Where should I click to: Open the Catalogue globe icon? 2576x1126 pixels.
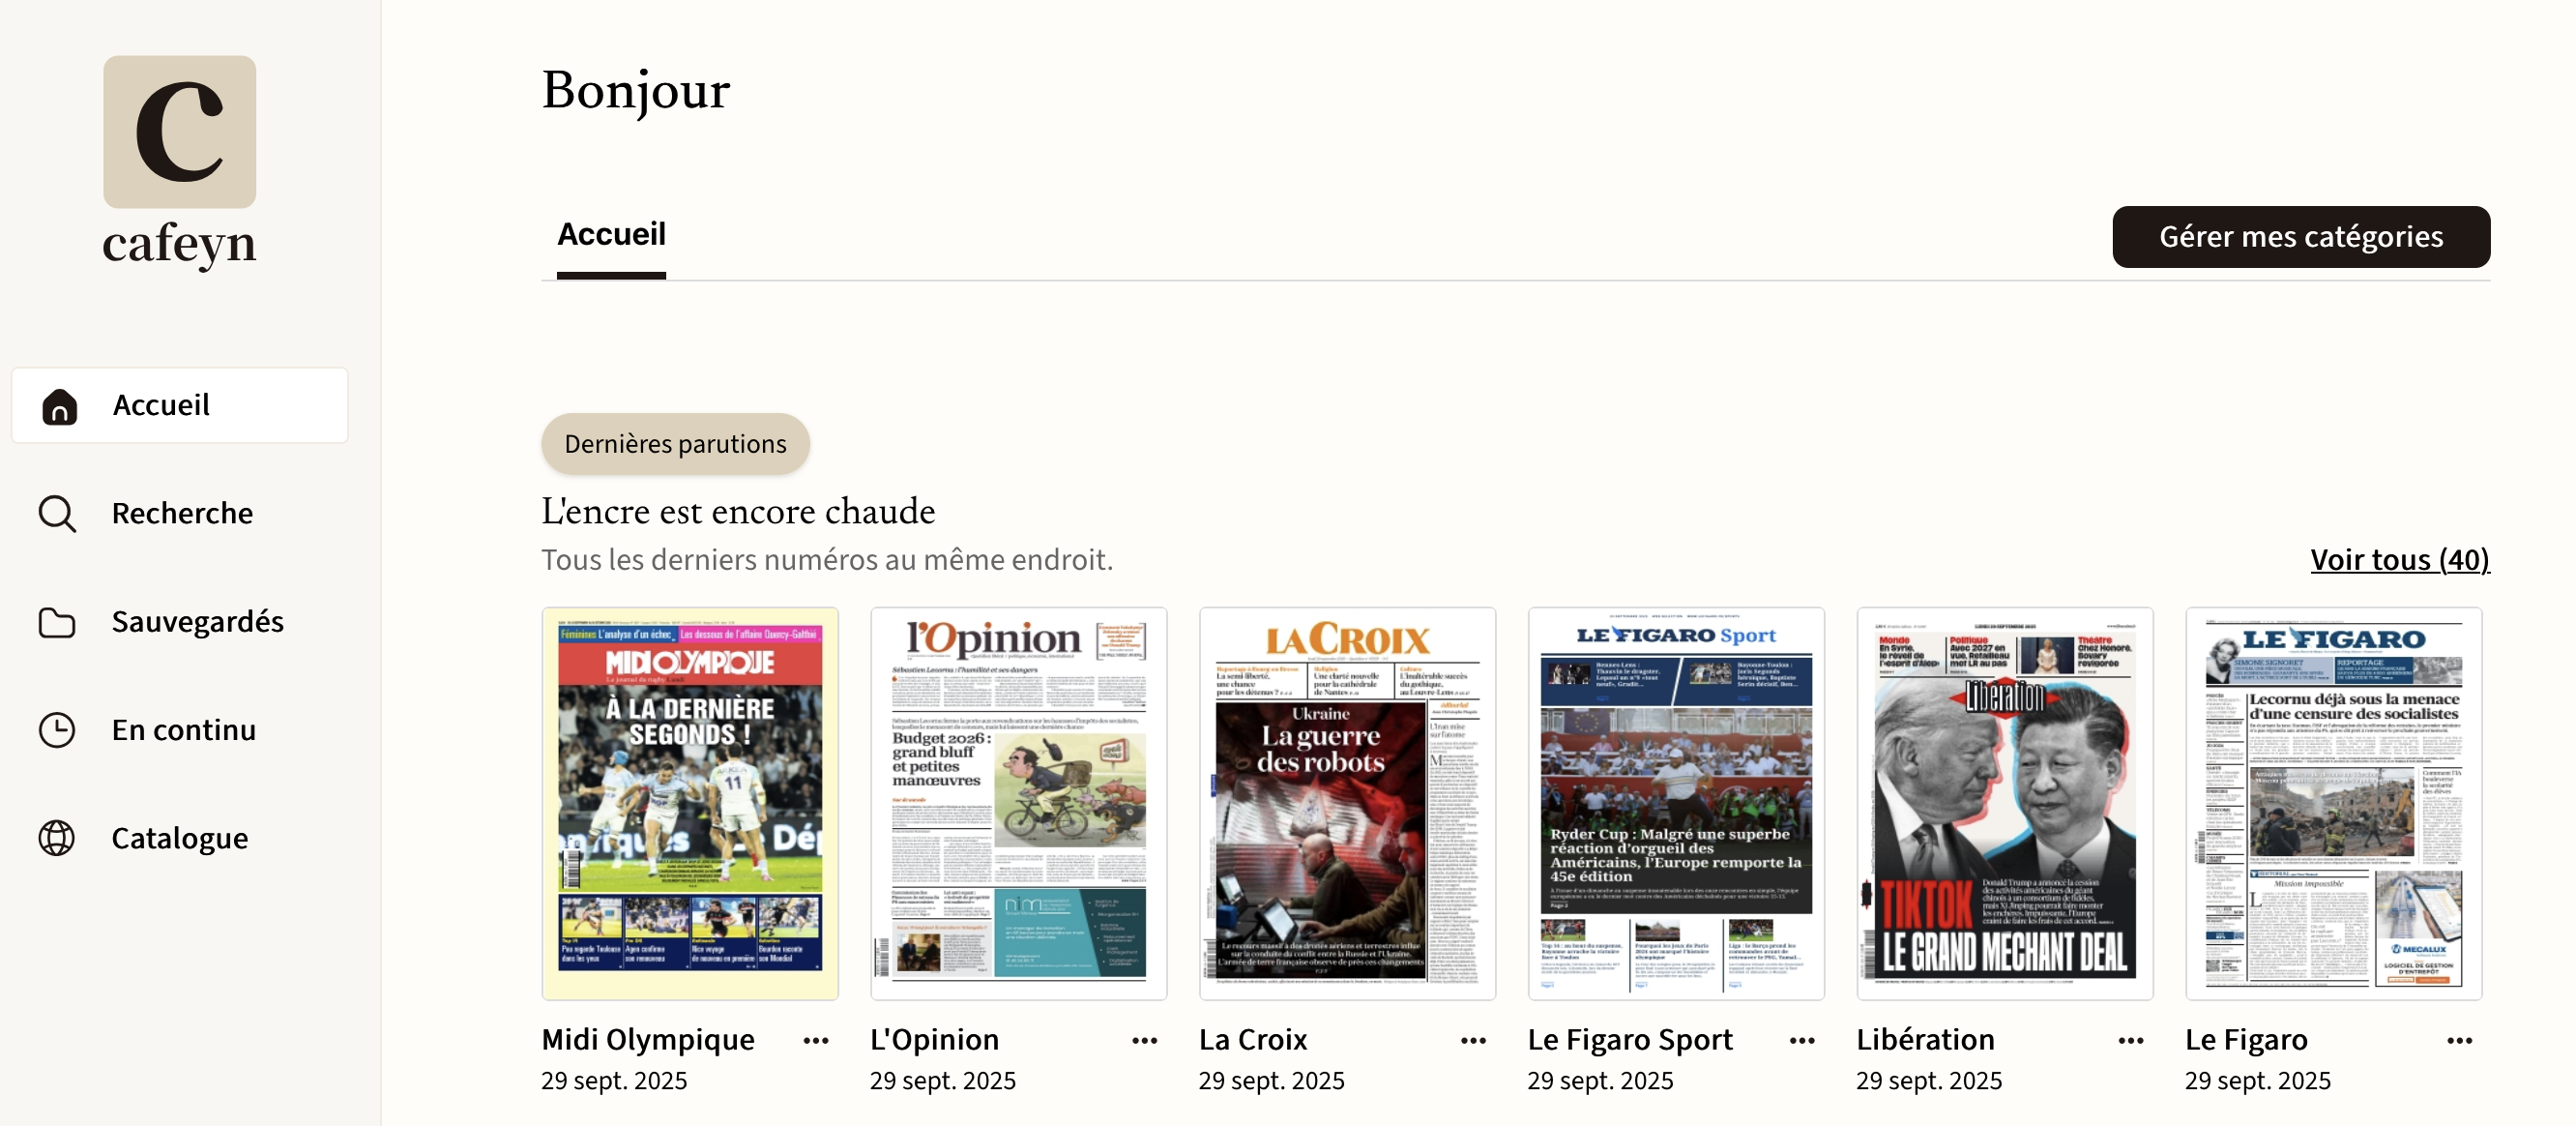57,838
